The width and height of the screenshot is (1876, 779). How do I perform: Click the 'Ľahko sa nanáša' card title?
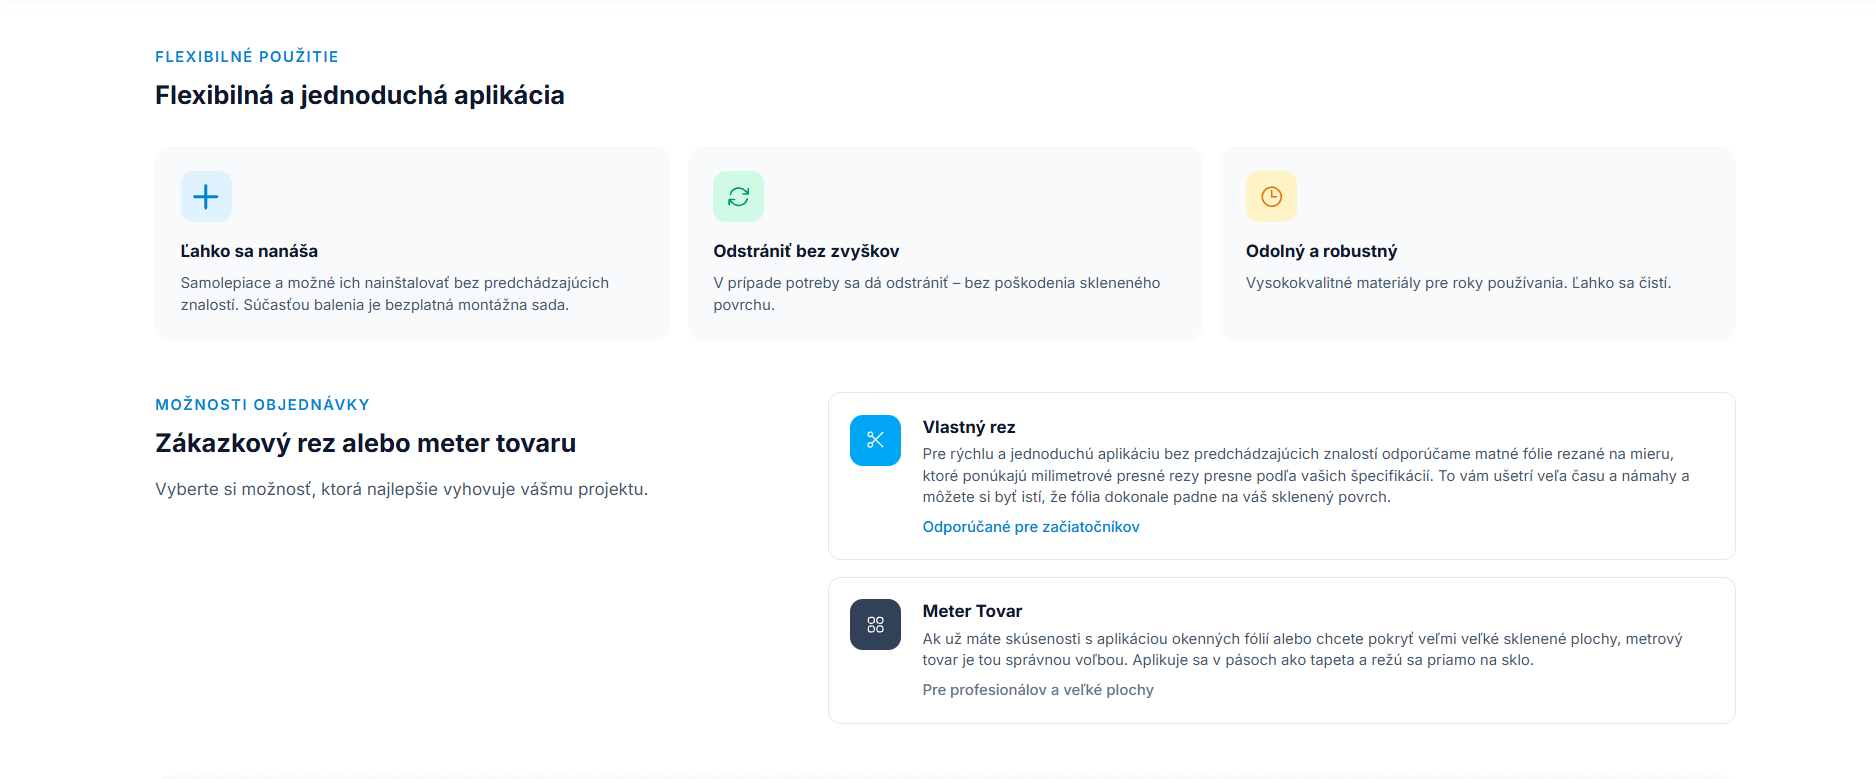coord(249,251)
